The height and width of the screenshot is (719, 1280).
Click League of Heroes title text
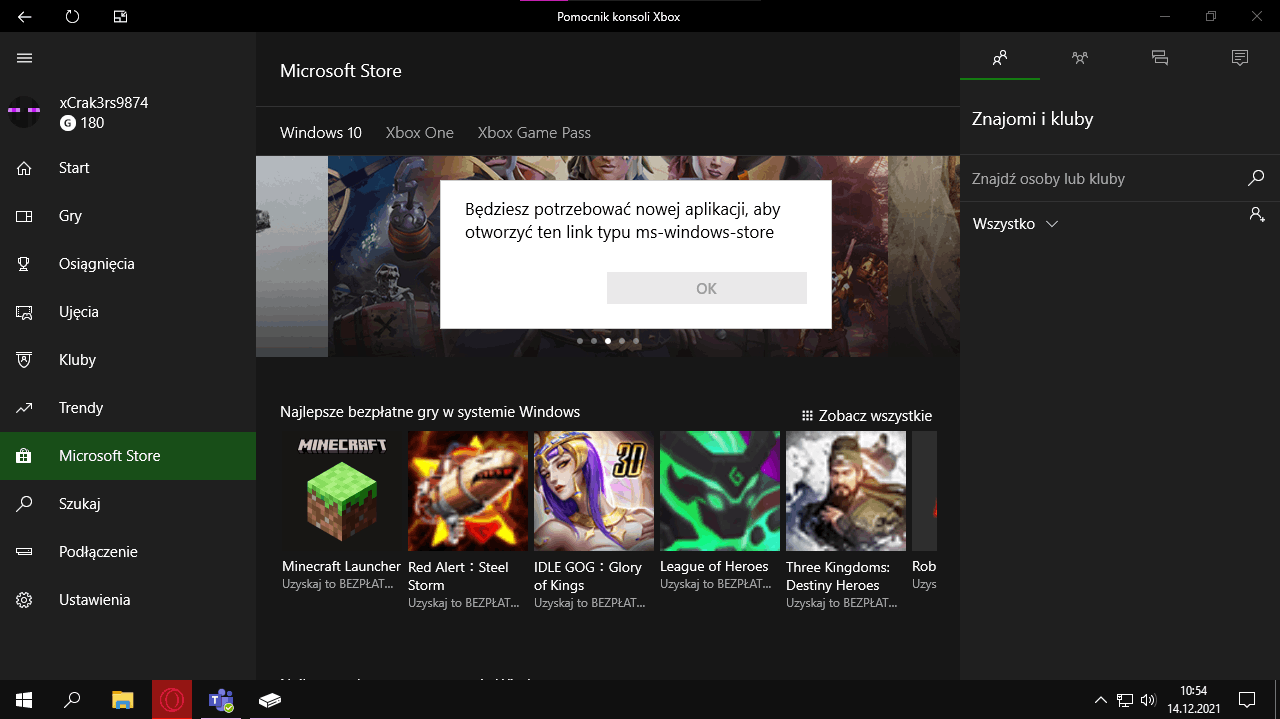point(714,566)
